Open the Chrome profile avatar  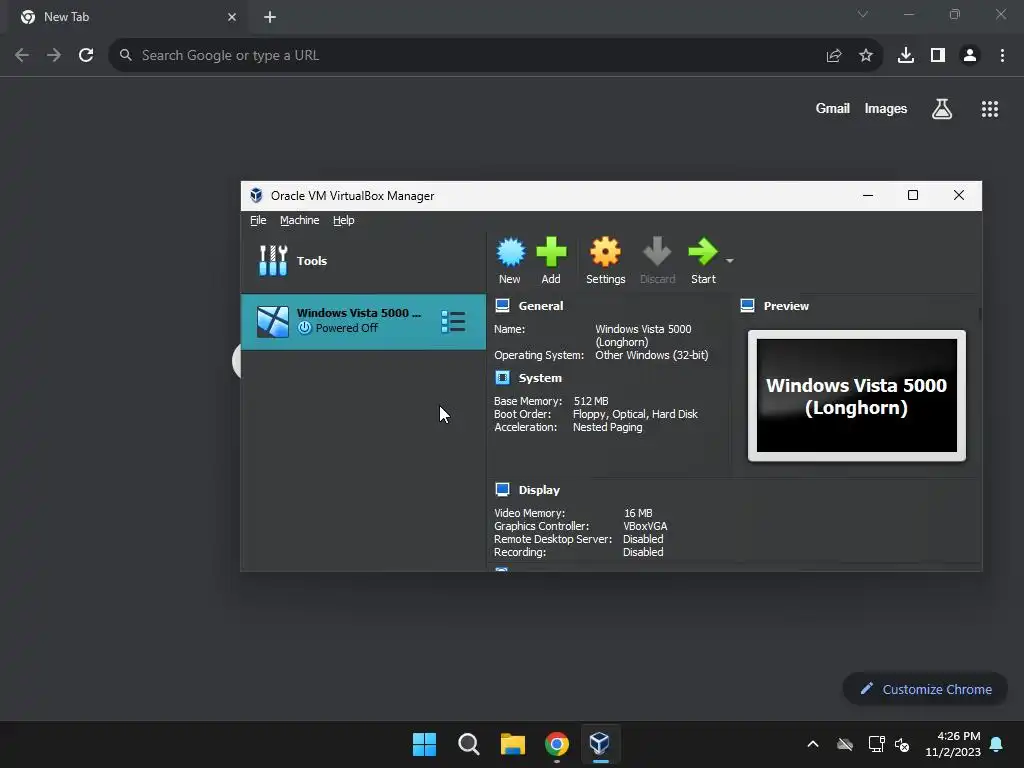tap(970, 55)
